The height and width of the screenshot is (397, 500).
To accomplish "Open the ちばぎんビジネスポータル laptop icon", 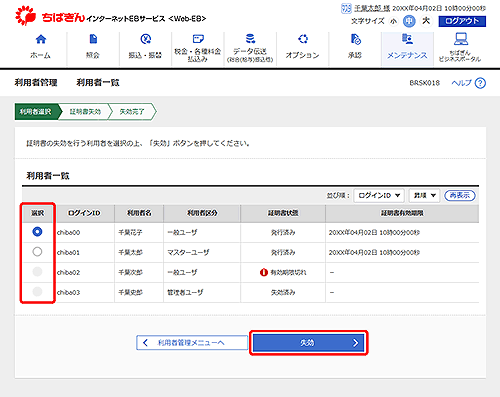I will [461, 39].
